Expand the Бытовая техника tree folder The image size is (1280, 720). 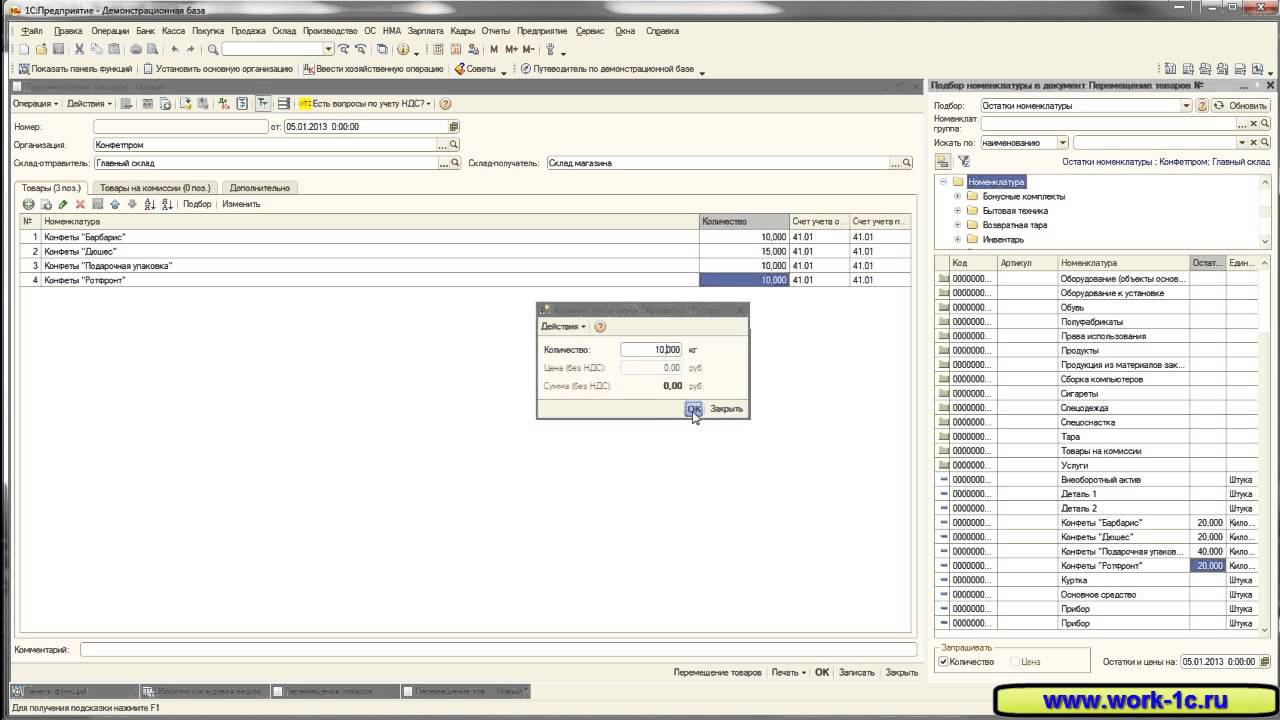[957, 211]
